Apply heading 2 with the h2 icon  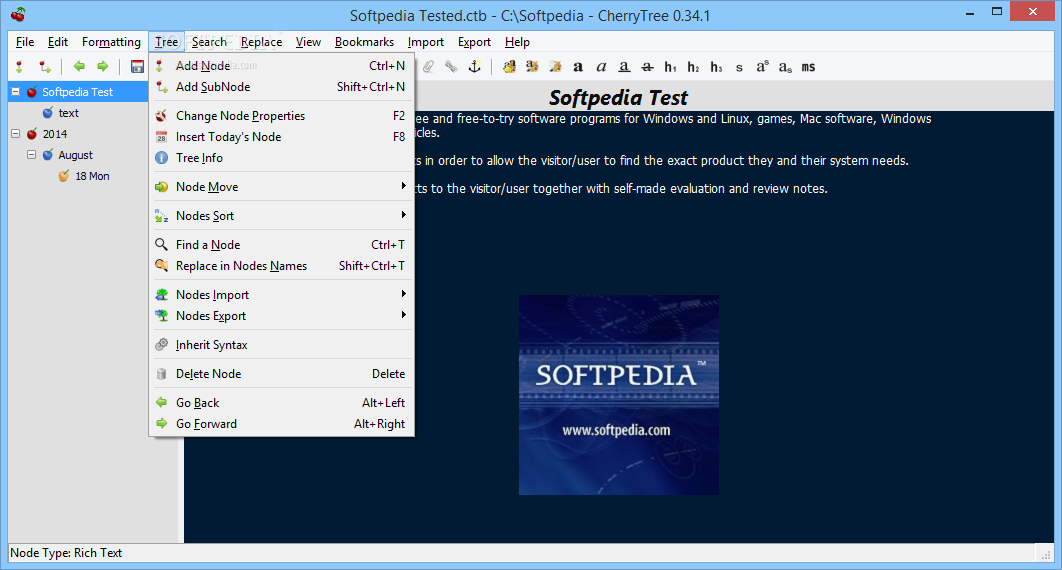click(694, 66)
